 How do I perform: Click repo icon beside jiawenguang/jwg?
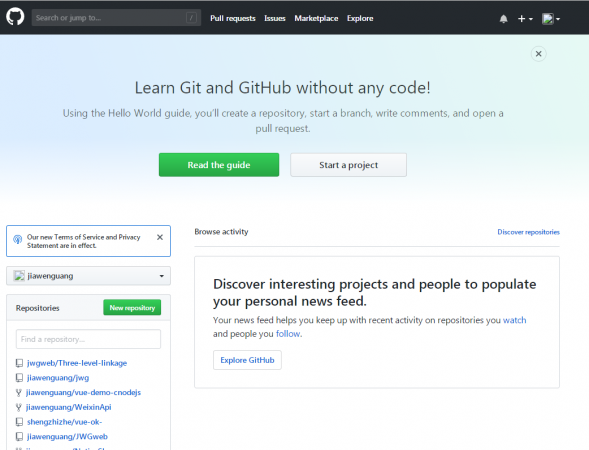point(19,378)
